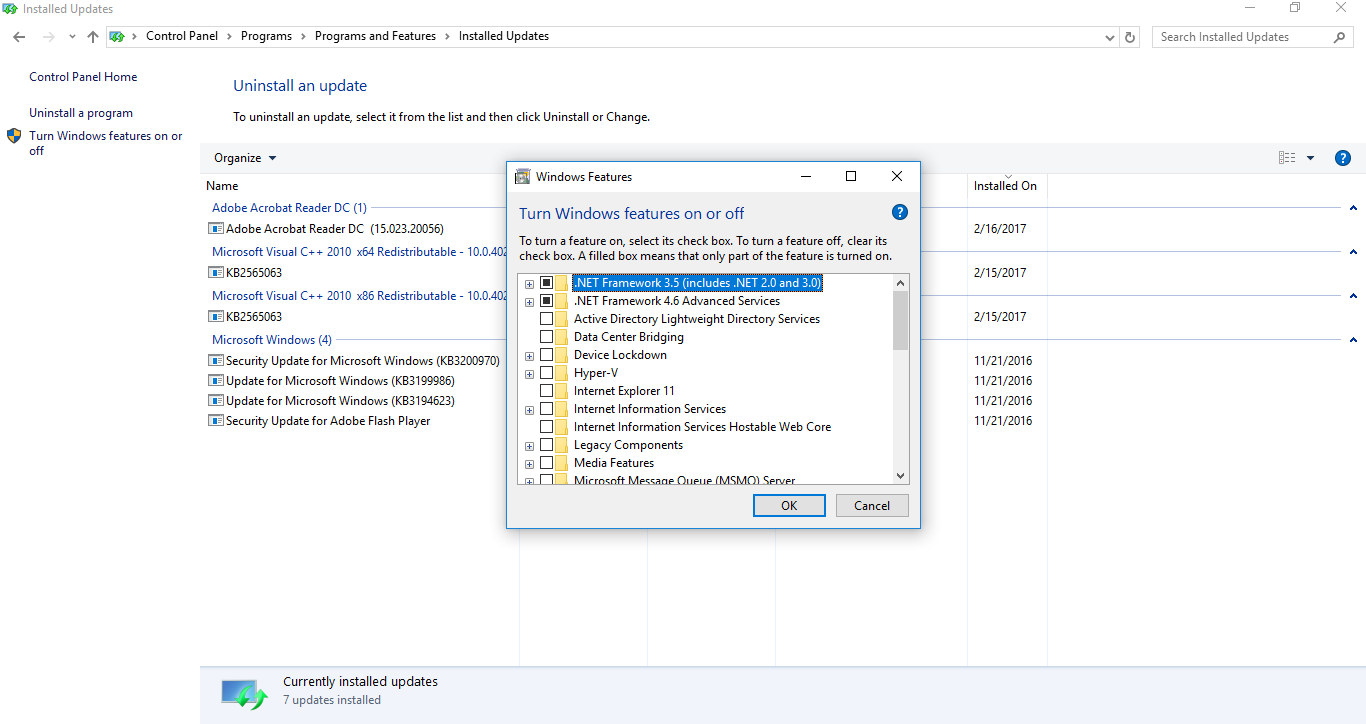This screenshot has width=1366, height=724.
Task: Check the Internet Explorer 11 box
Action: [x=546, y=391]
